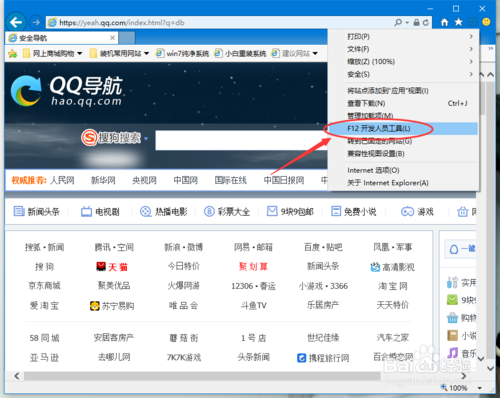This screenshot has width=500, height=398.
Task: Open the 网上商城购物 favorites folder
Action: 52,53
